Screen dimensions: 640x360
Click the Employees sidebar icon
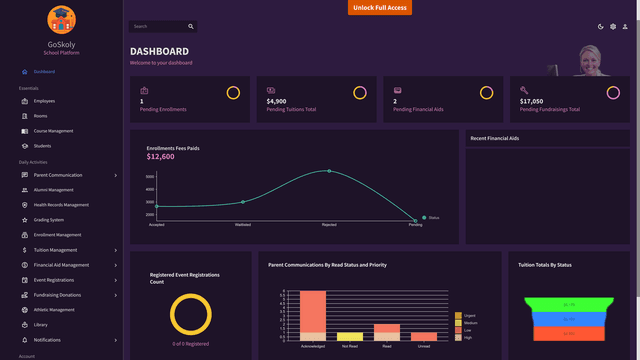pyautogui.click(x=24, y=101)
